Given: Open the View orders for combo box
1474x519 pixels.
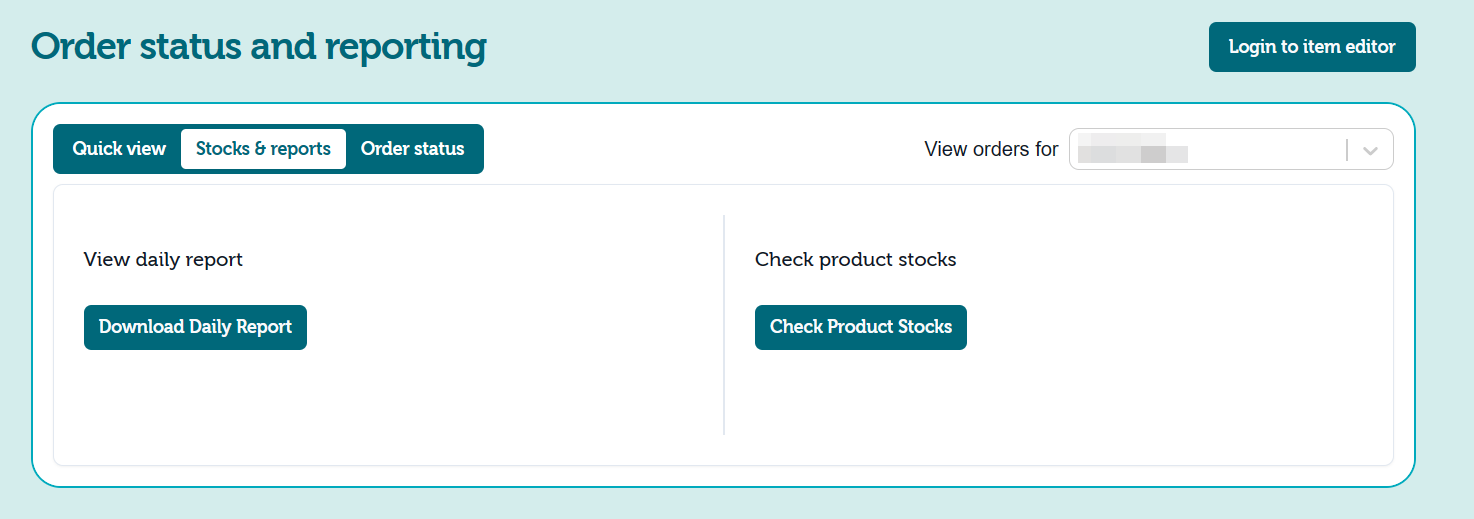Looking at the screenshot, I should tap(1231, 149).
